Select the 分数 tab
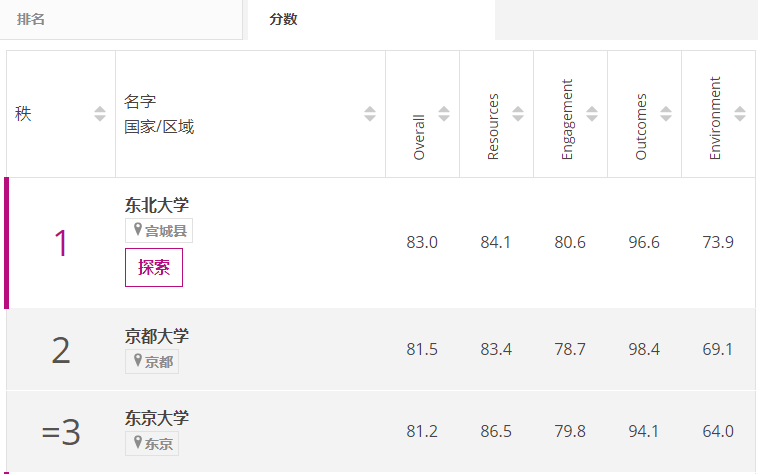This screenshot has width=758, height=474. tap(371, 19)
